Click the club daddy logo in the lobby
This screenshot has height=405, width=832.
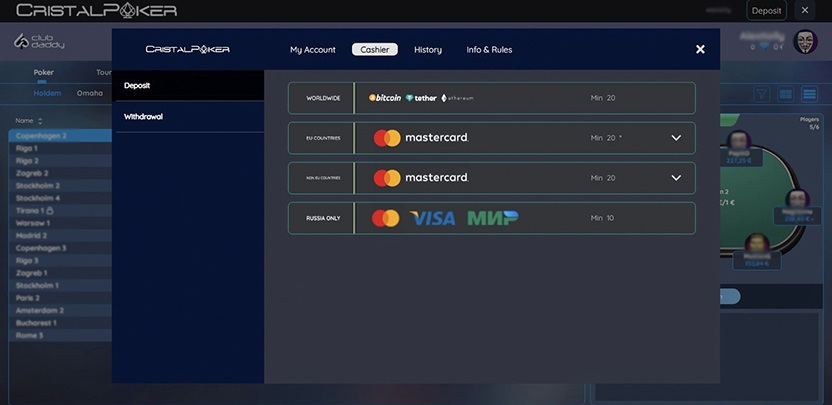point(39,41)
